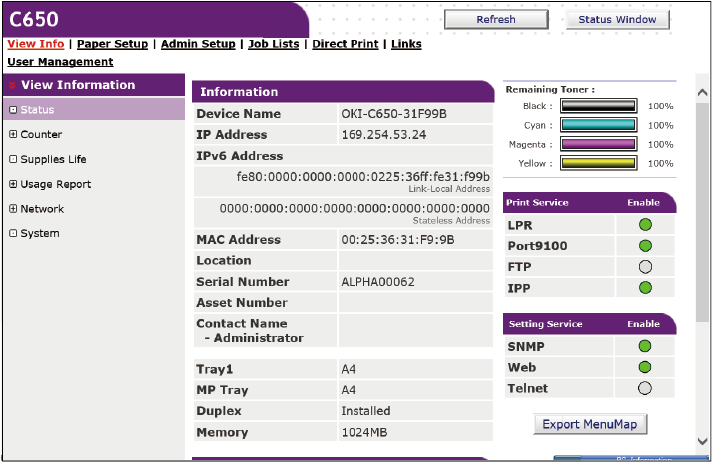
Task: Click the Cyan toner level bar
Action: pos(597,125)
